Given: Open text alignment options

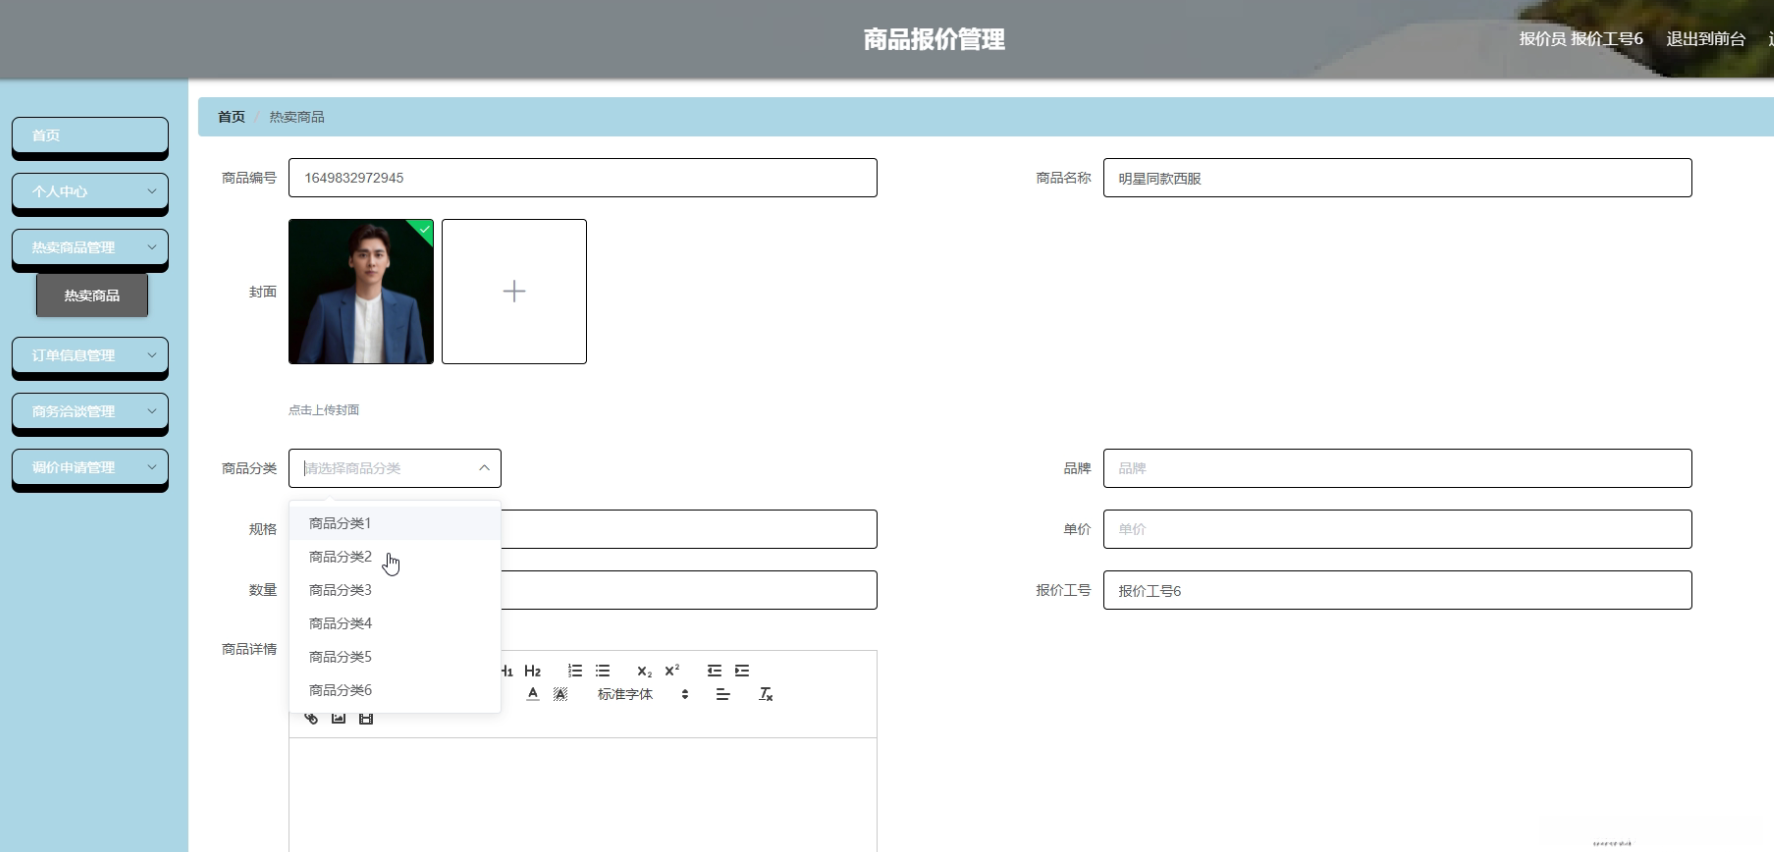Looking at the screenshot, I should click(x=723, y=694).
